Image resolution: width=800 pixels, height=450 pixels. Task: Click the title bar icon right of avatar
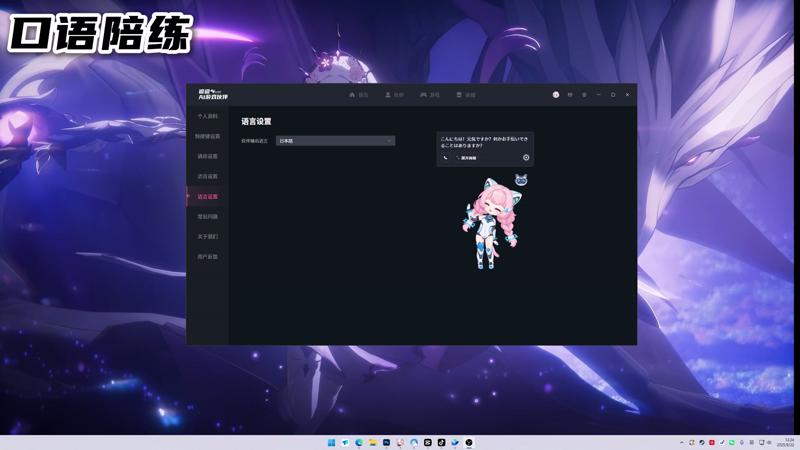pyautogui.click(x=570, y=95)
